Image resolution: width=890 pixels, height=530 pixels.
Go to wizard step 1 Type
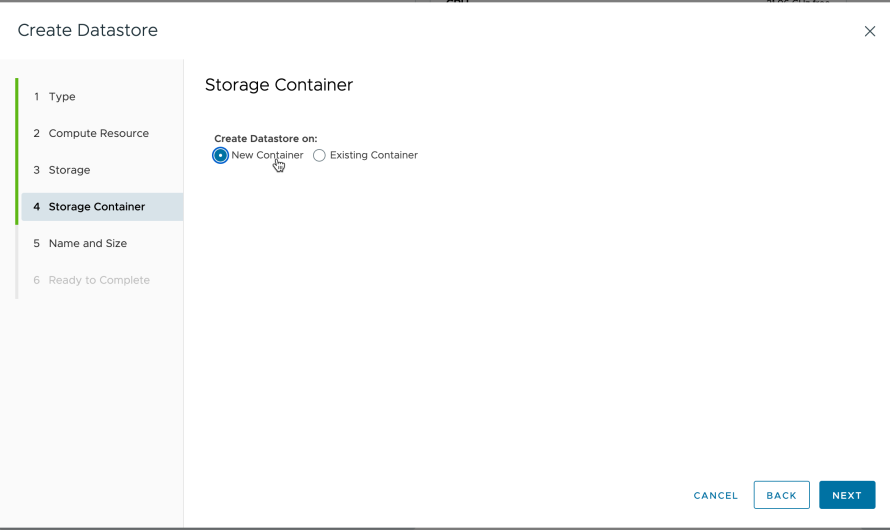[62, 97]
